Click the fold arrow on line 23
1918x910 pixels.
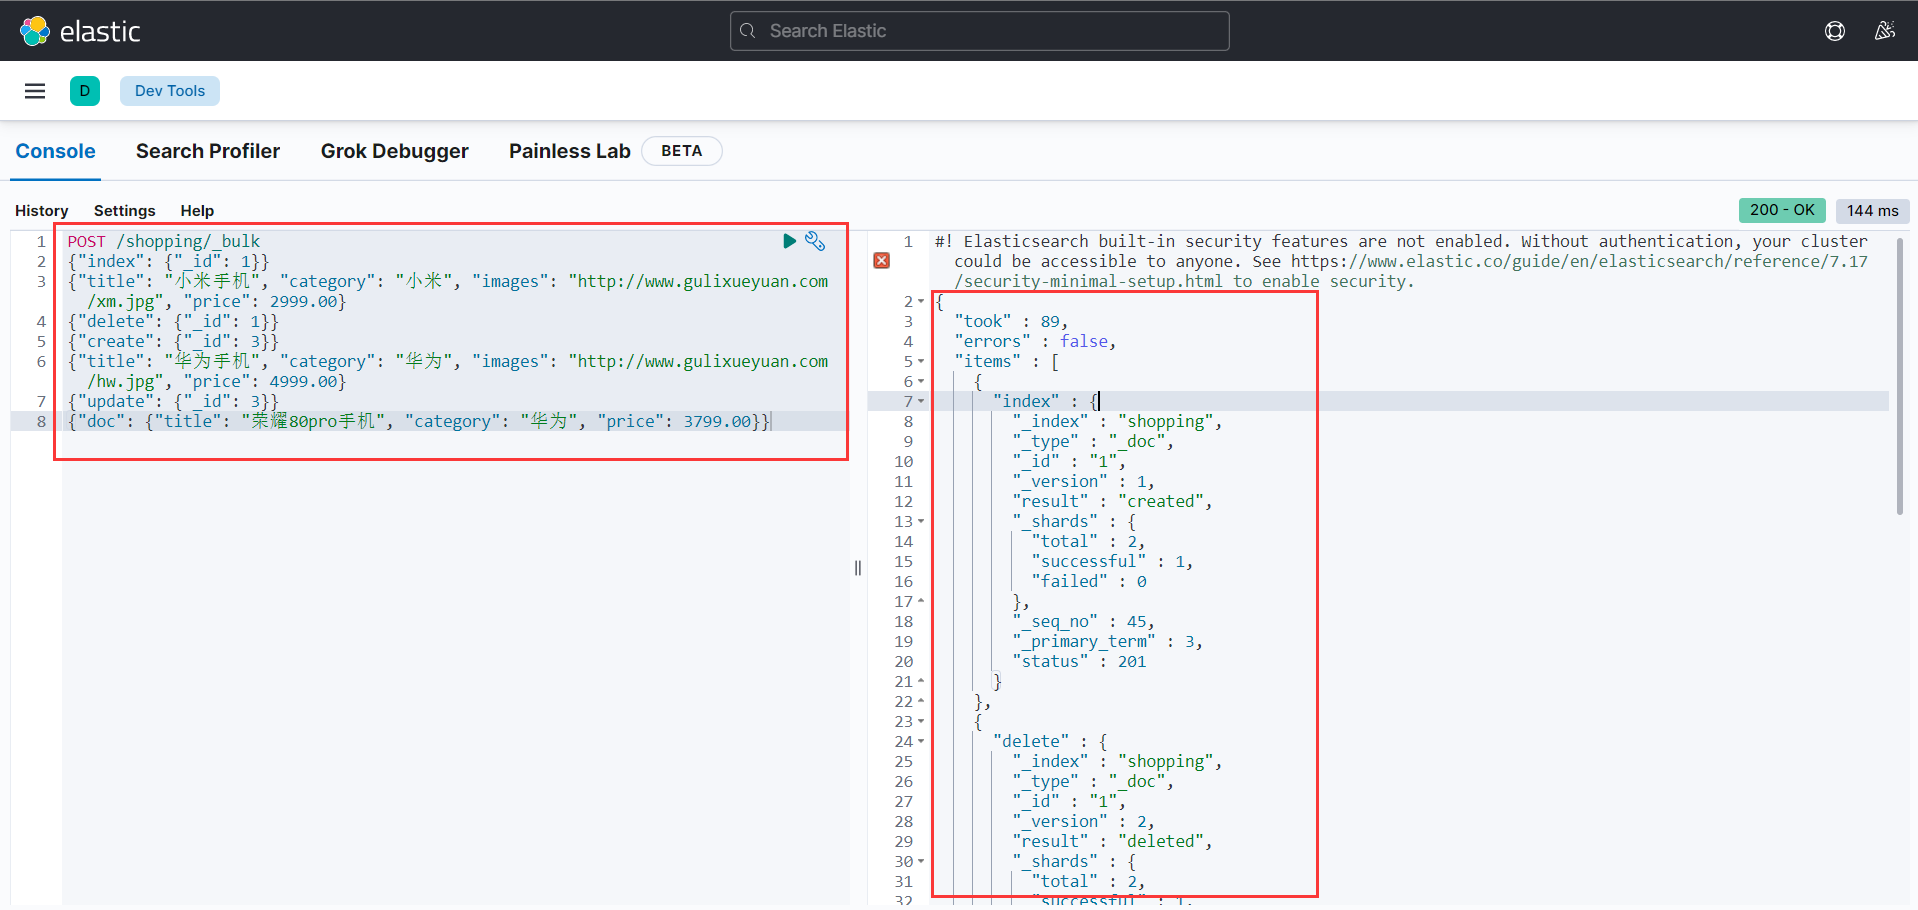click(x=921, y=721)
